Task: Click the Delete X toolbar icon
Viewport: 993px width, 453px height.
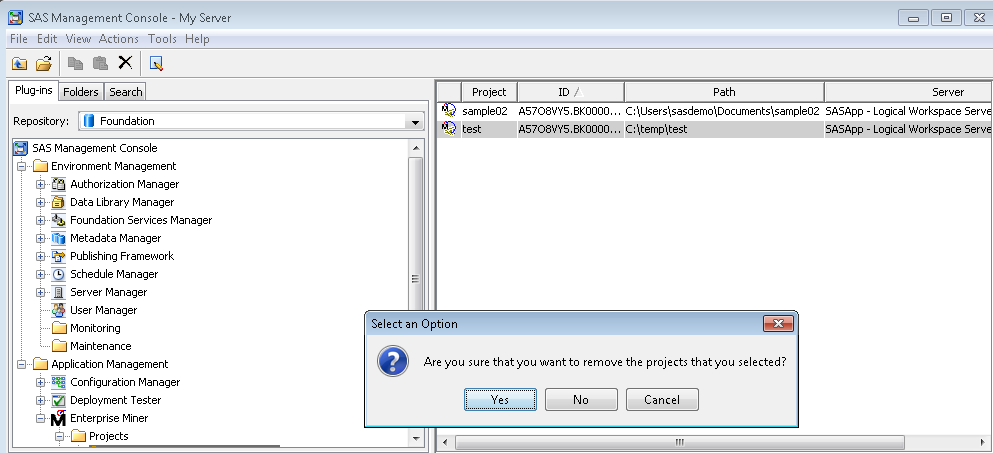Action: point(125,63)
